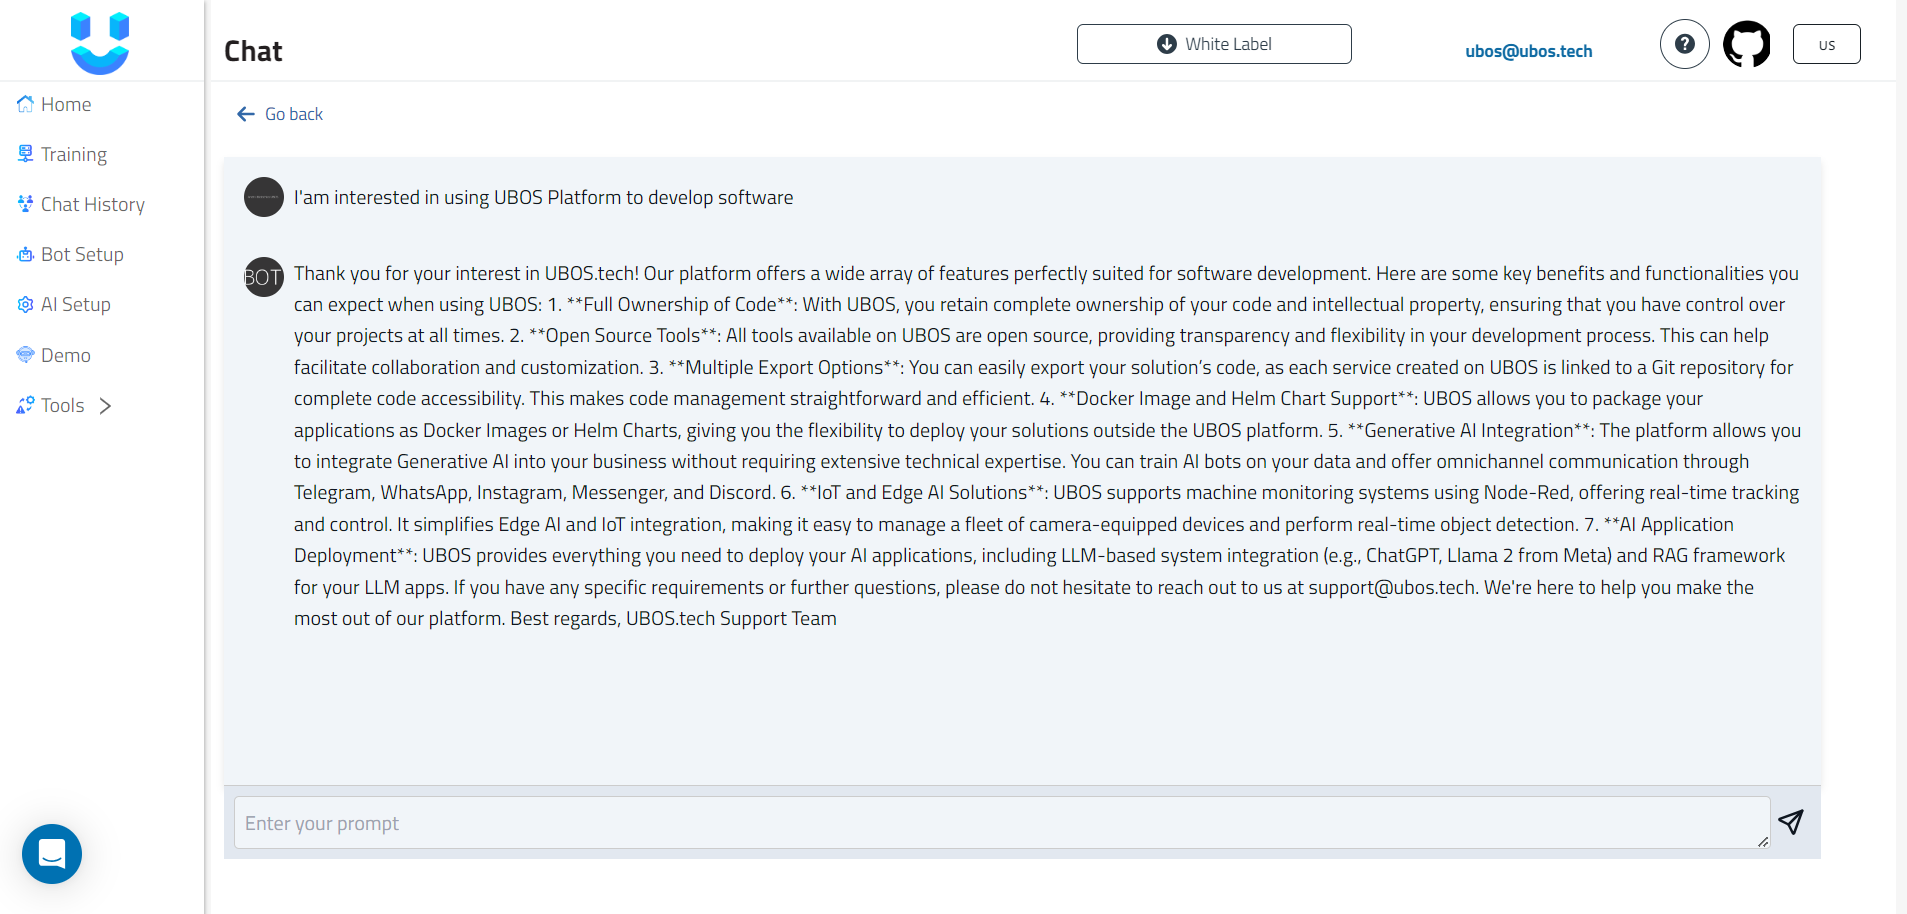1907x914 pixels.
Task: Send the prompt with the paper plane icon
Action: click(x=1791, y=822)
